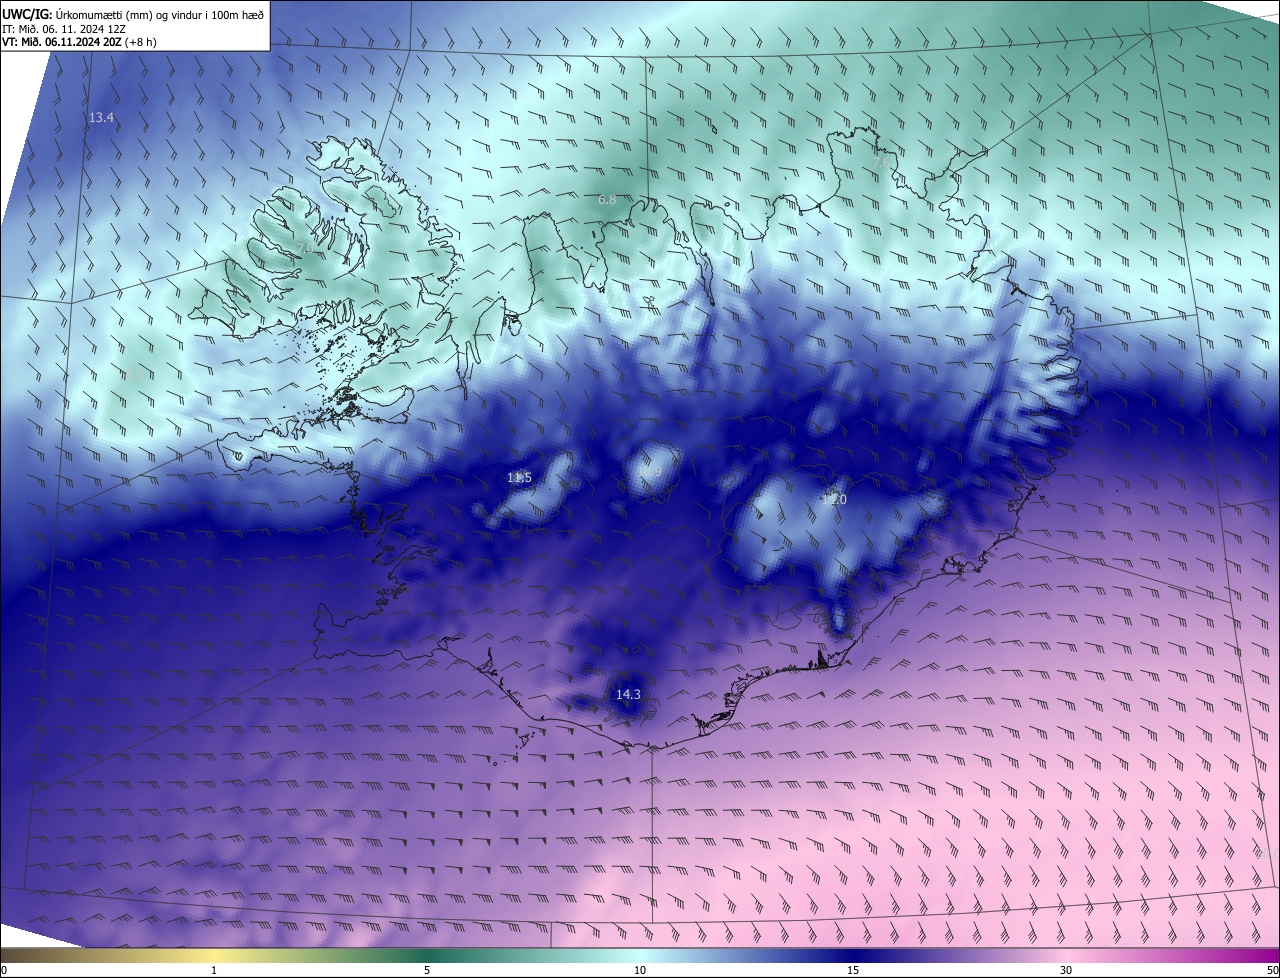Click the 11.5 value label on the map

tap(519, 478)
